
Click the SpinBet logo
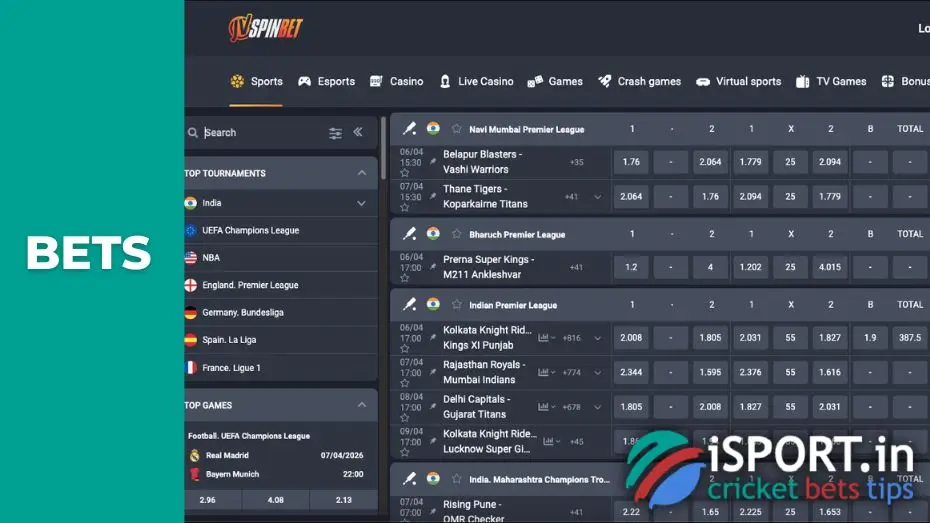[265, 28]
